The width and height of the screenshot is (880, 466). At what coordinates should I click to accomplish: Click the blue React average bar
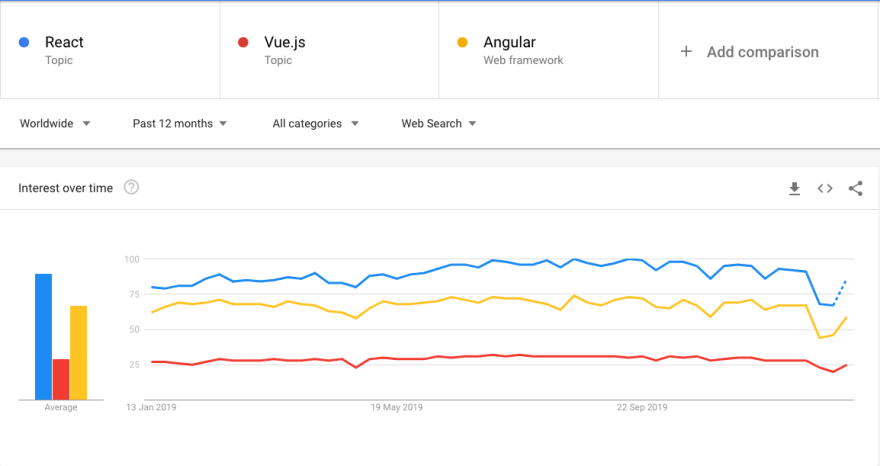coord(43,336)
